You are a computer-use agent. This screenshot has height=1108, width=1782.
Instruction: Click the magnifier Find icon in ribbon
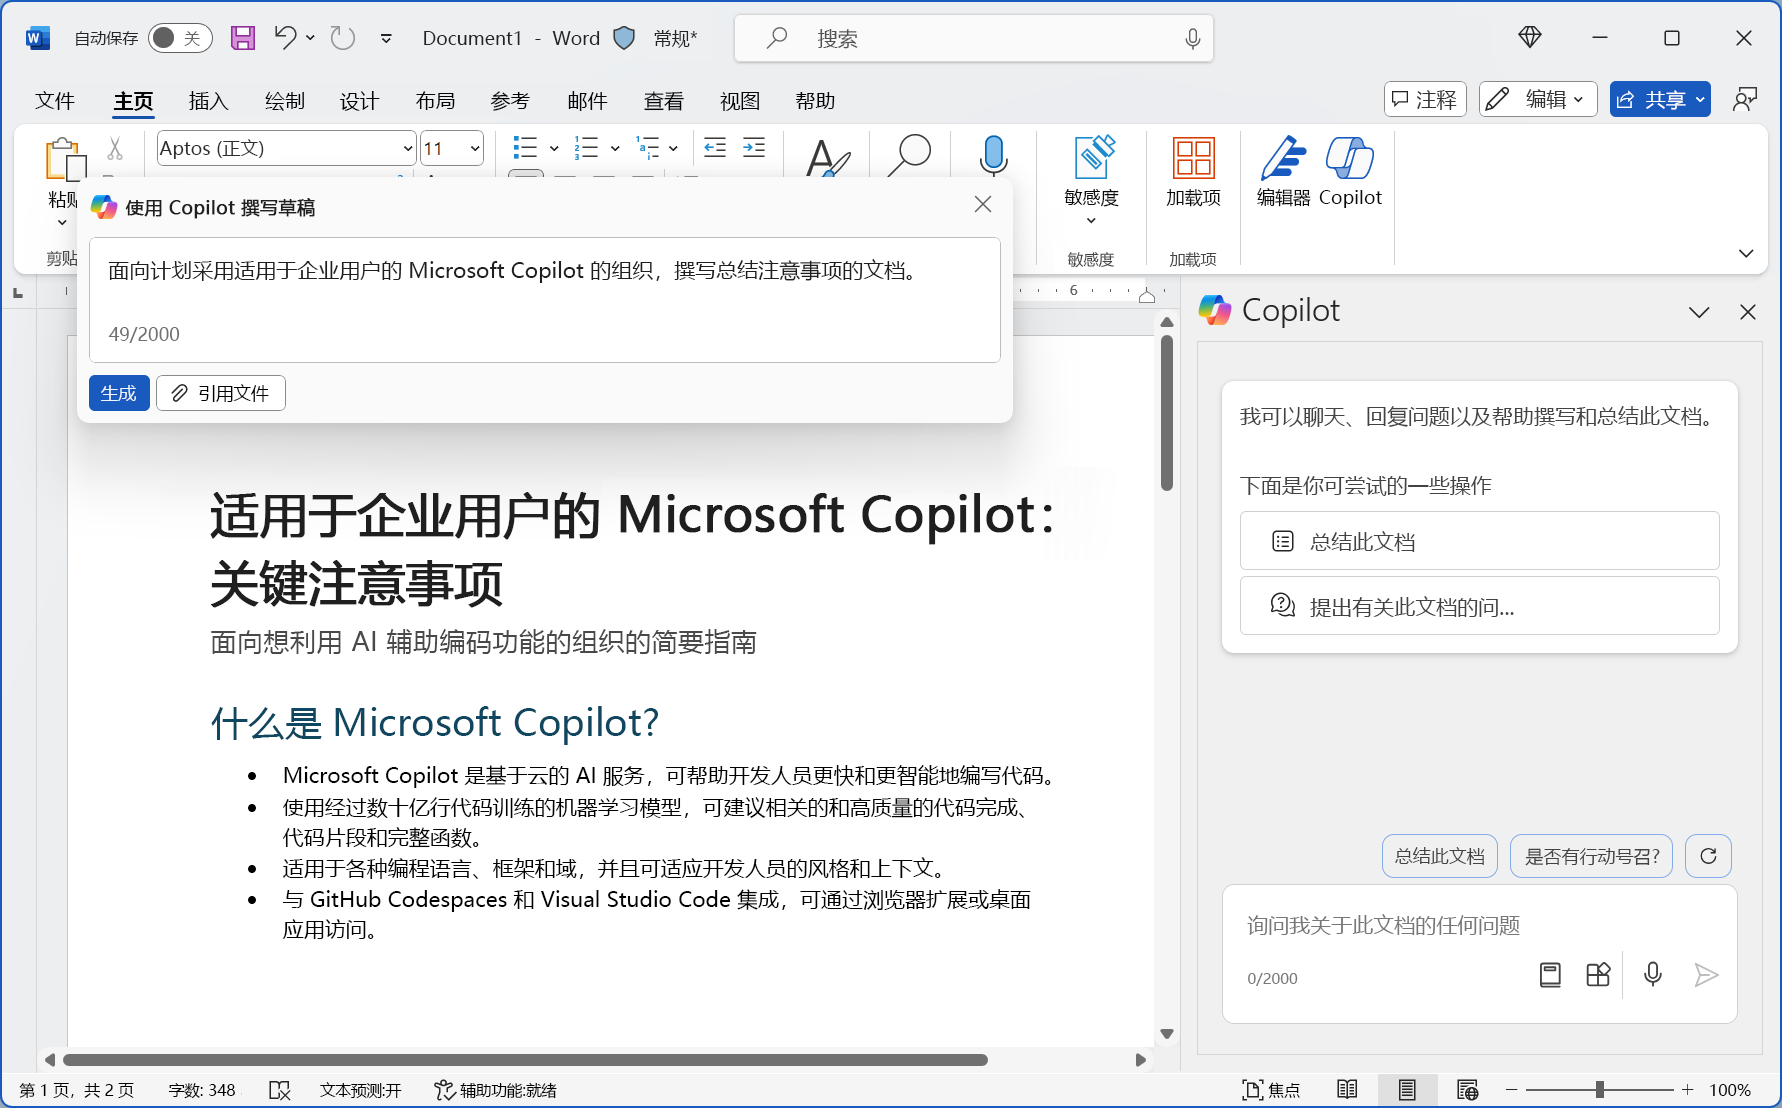coord(910,156)
